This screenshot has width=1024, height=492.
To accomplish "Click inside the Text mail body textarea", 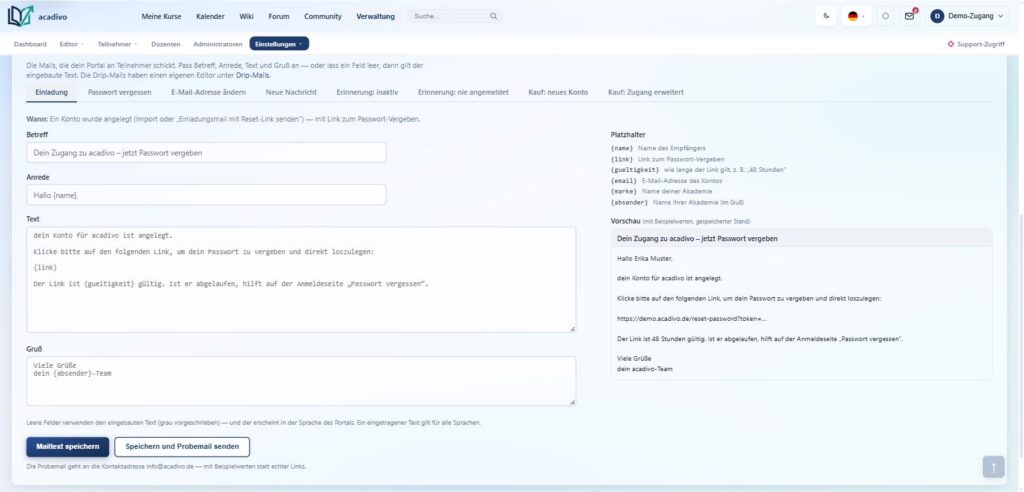I will pos(301,280).
